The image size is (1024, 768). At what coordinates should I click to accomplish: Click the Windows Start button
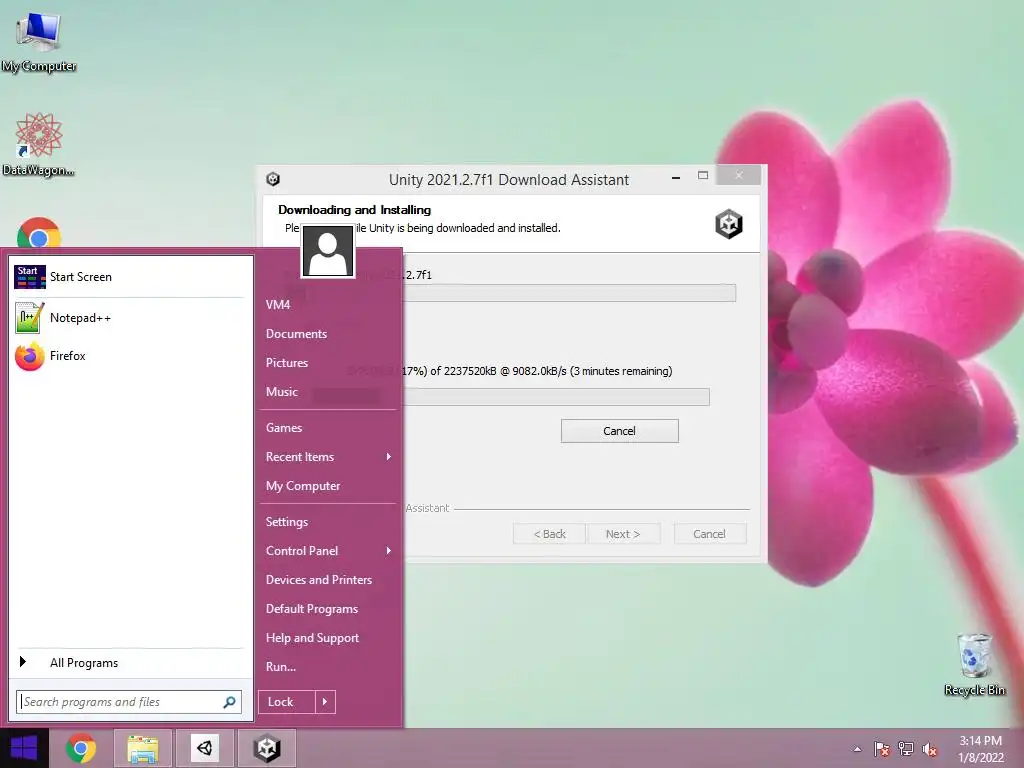[x=24, y=748]
